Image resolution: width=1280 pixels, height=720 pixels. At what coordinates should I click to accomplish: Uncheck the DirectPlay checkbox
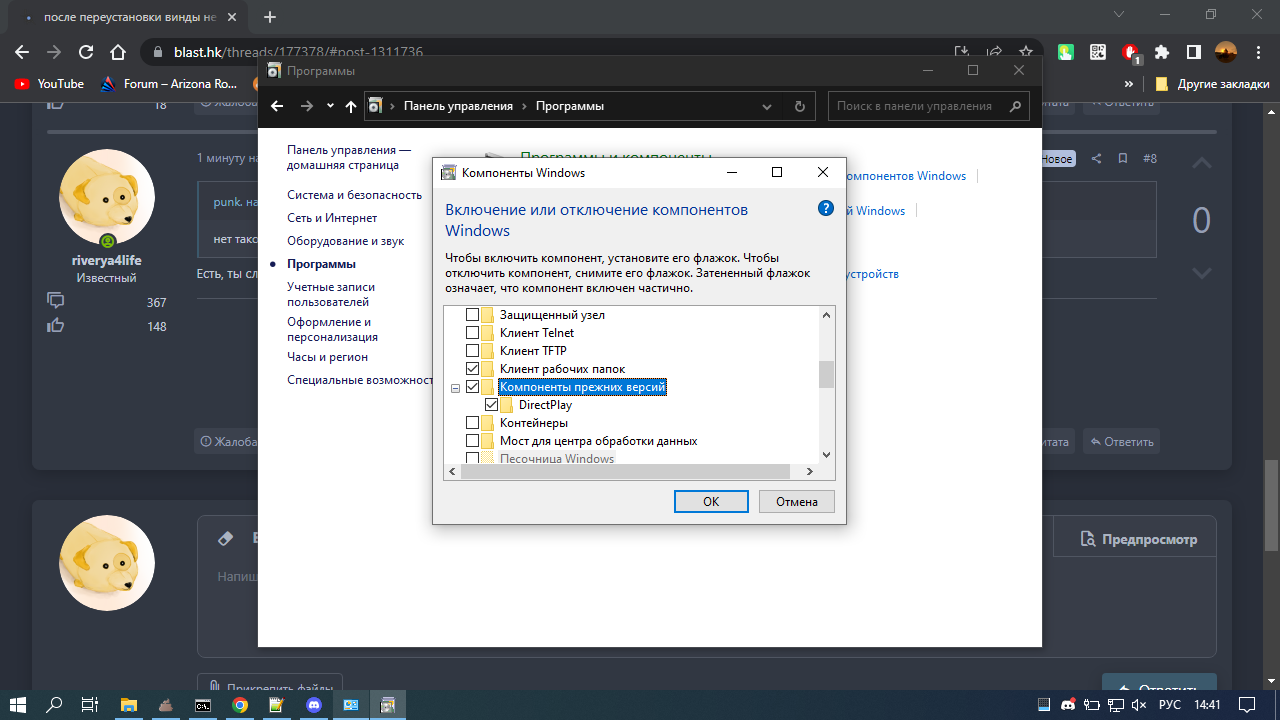[491, 405]
